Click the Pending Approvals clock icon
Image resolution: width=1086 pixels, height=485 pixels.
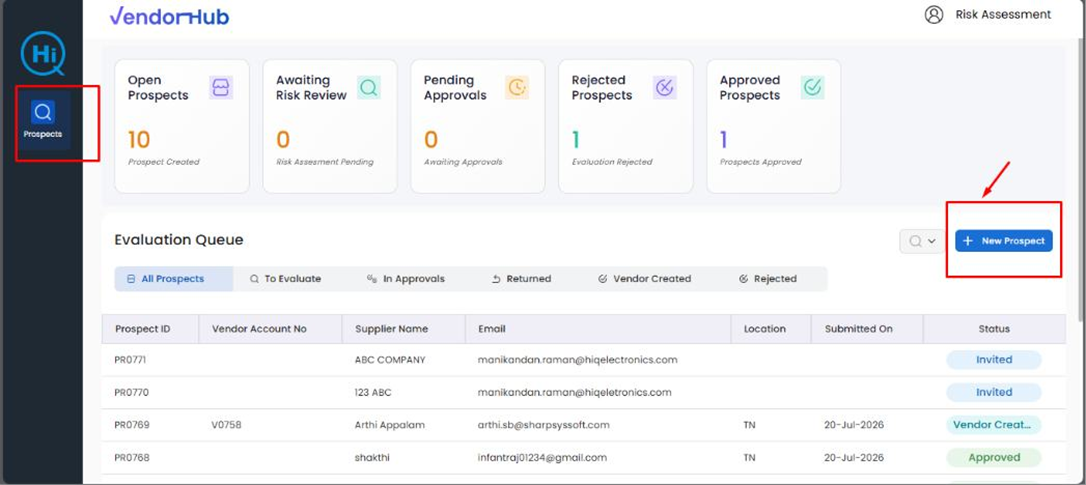[517, 88]
